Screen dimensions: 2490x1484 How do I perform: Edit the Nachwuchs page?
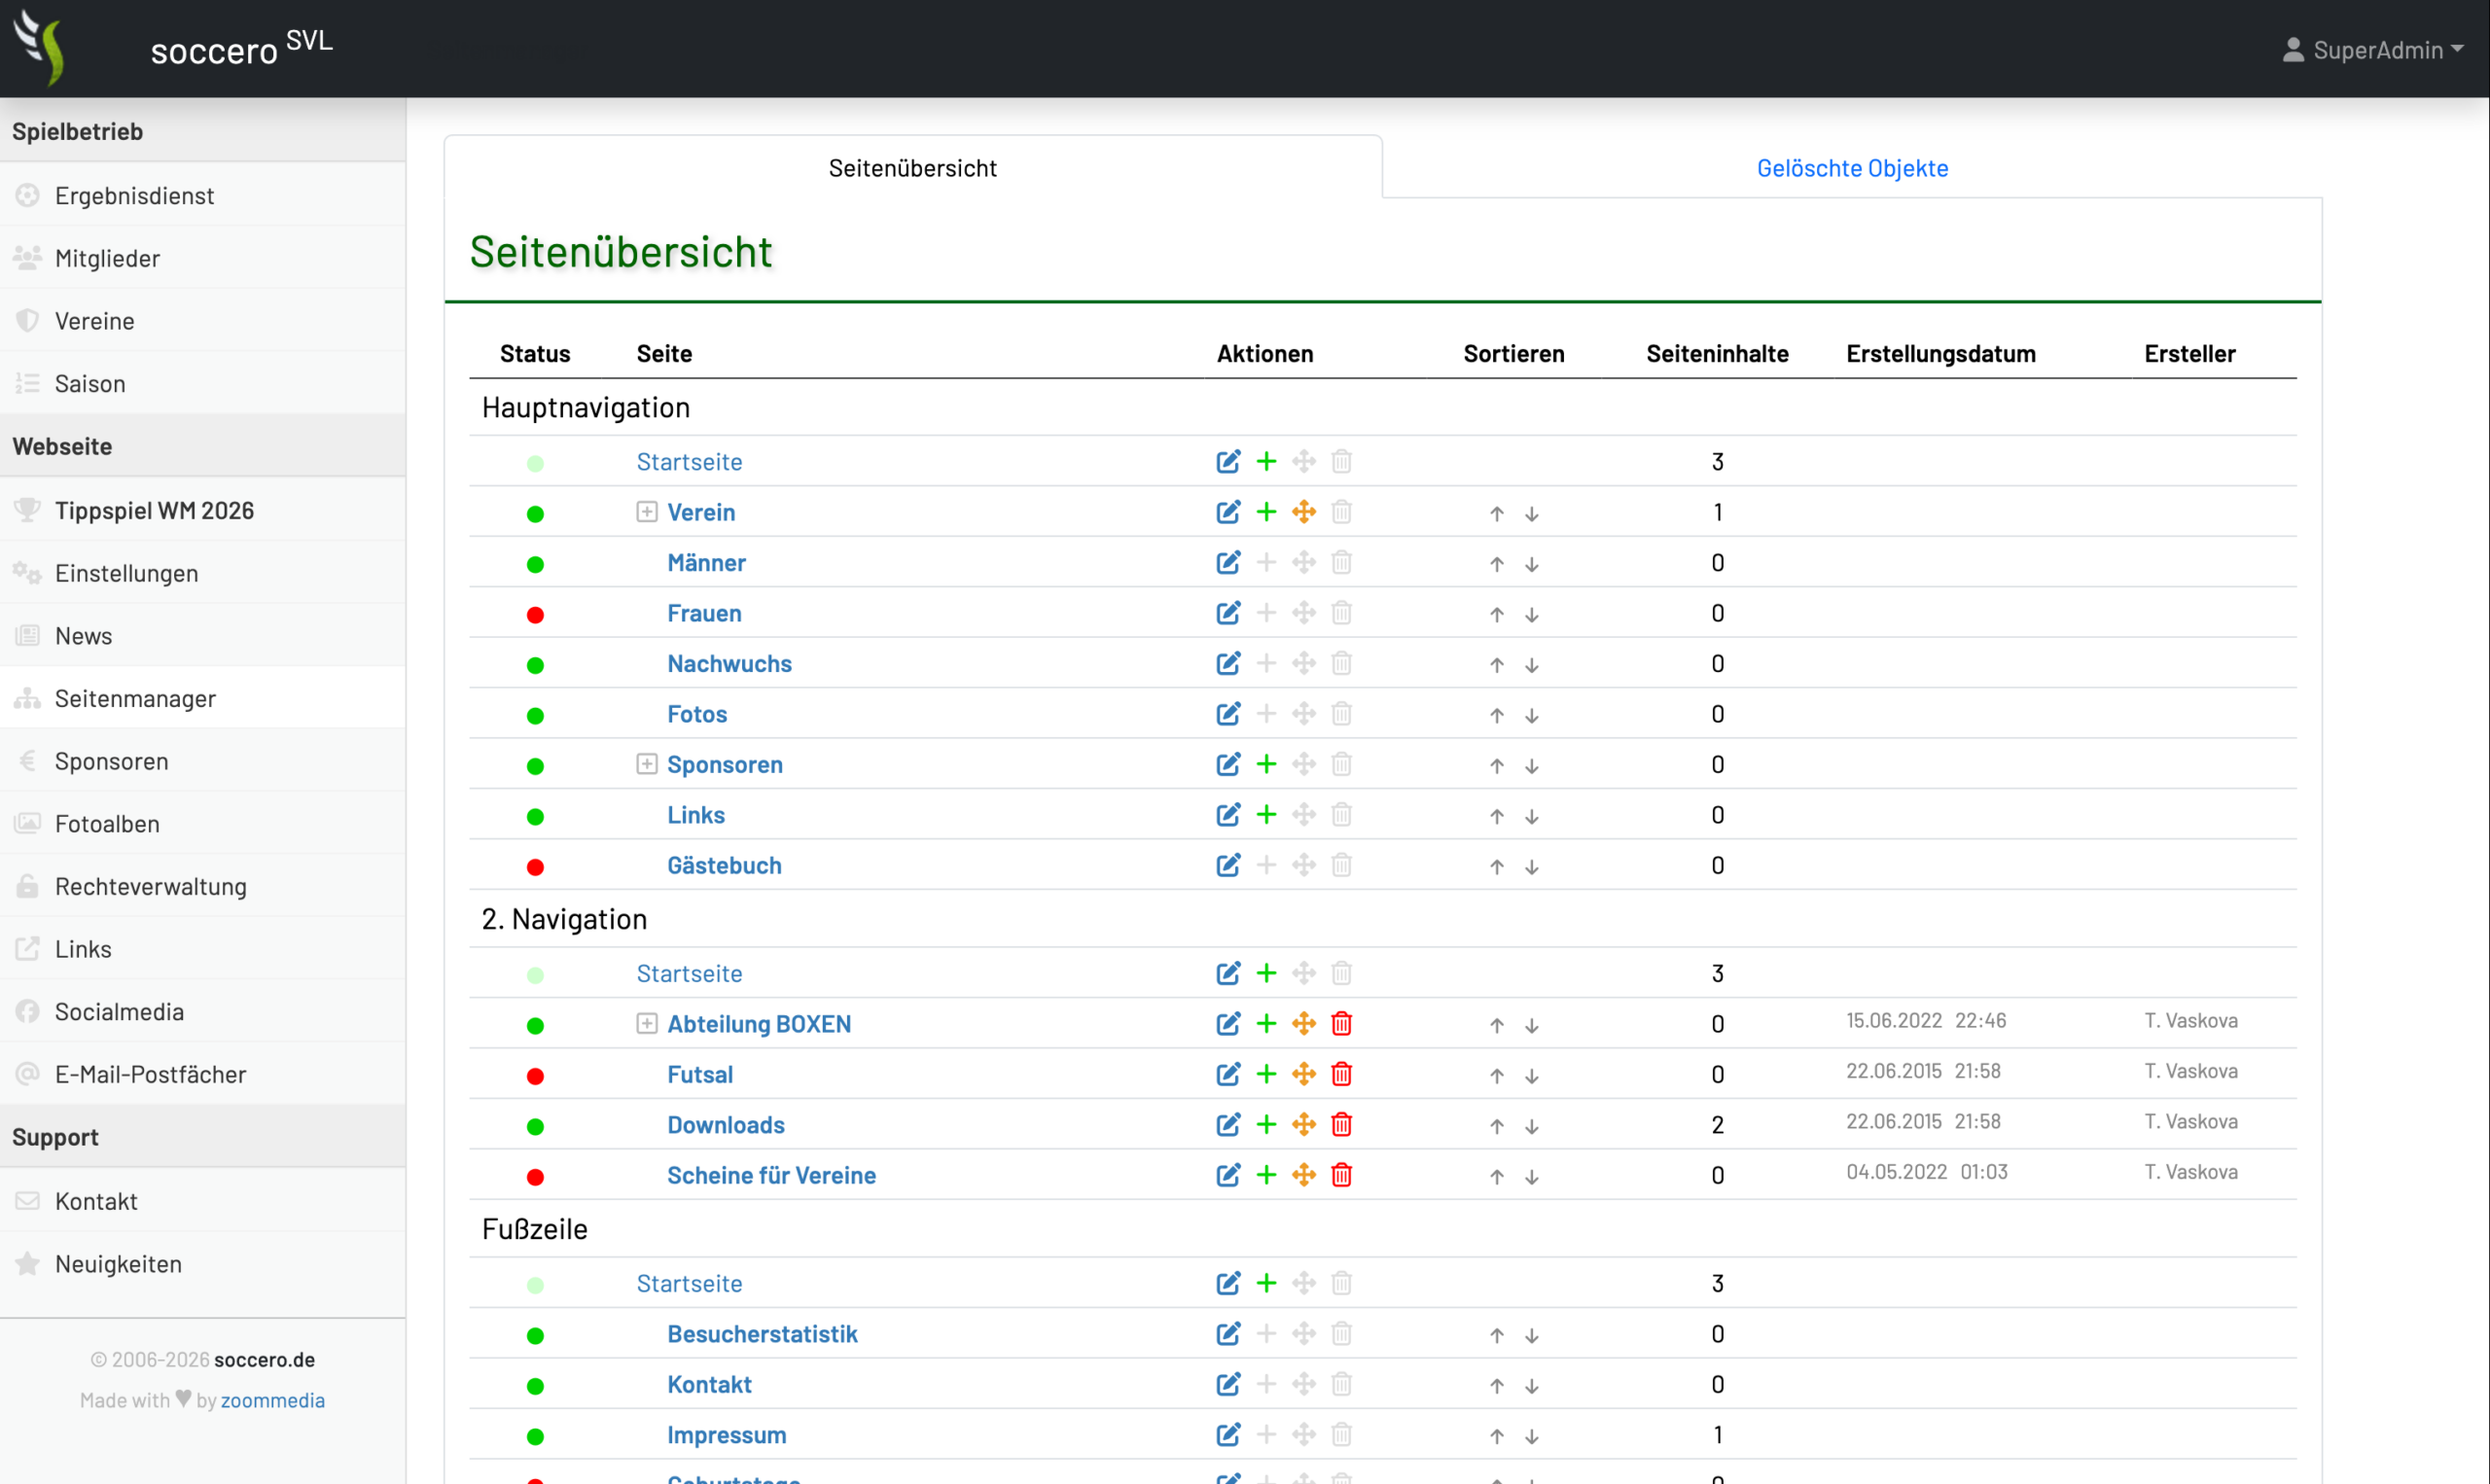click(1228, 663)
